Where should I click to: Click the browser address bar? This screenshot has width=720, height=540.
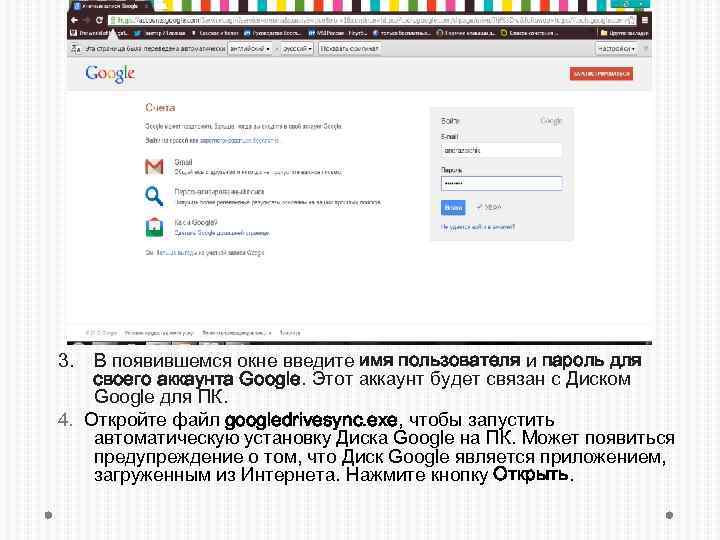(x=372, y=20)
